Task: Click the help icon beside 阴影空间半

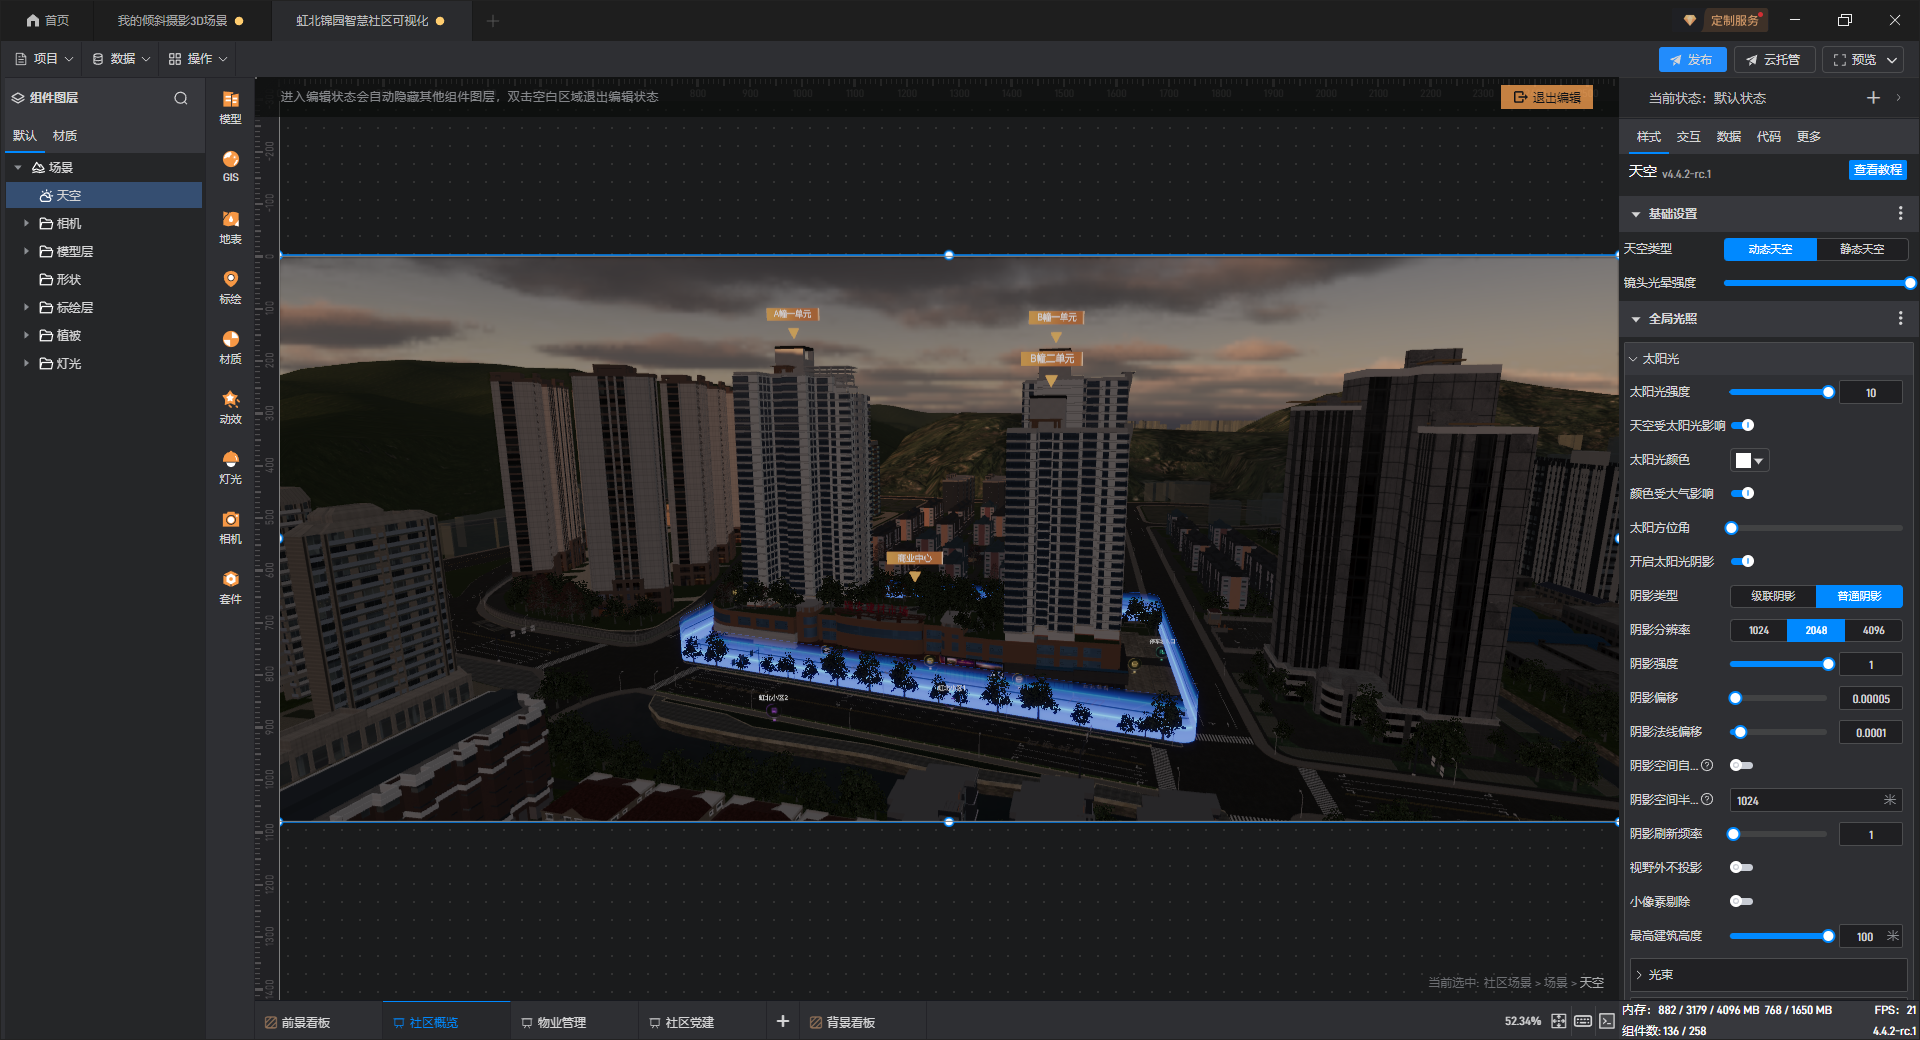Action: (x=1707, y=799)
